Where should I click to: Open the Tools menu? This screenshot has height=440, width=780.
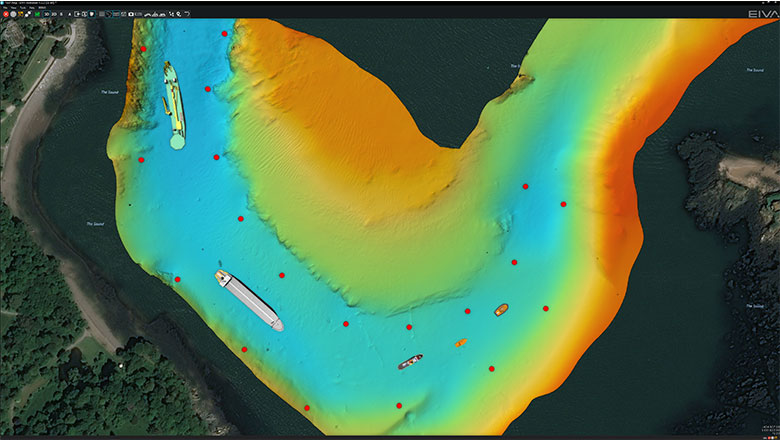pyautogui.click(x=23, y=7)
